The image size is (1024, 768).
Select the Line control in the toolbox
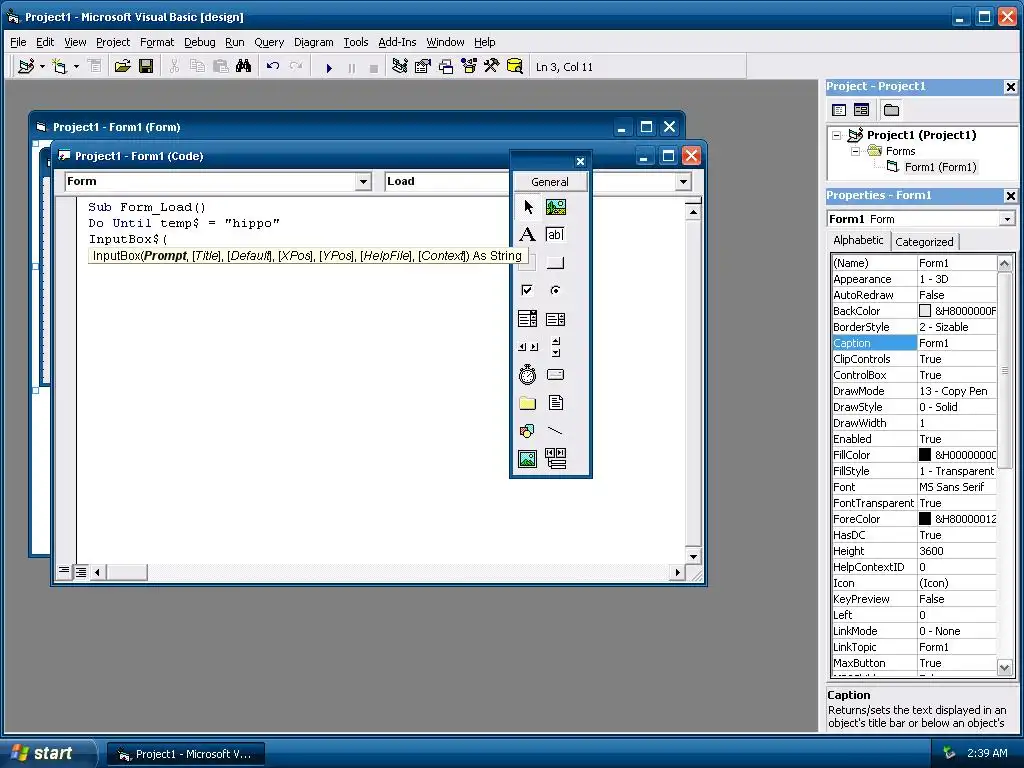click(556, 431)
